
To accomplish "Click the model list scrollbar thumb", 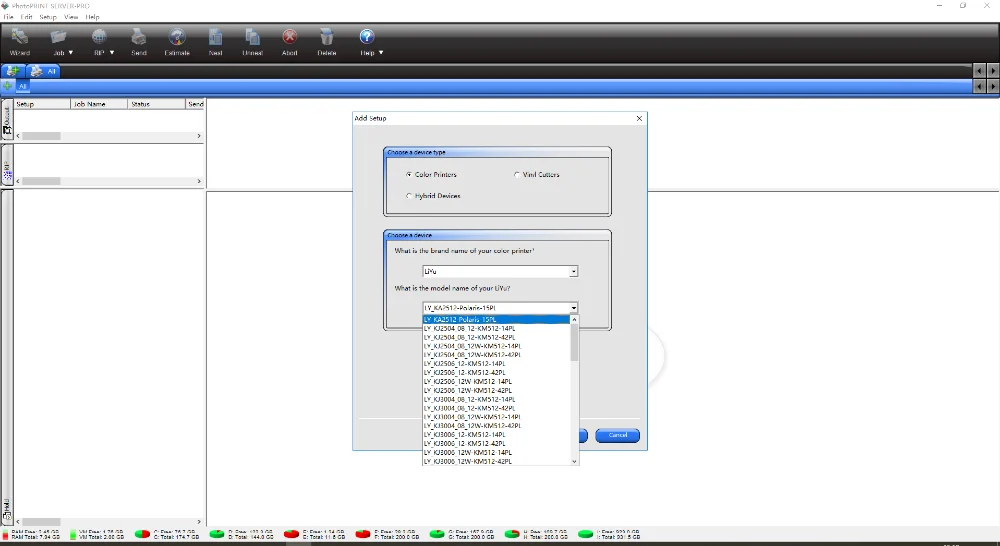I will click(575, 343).
